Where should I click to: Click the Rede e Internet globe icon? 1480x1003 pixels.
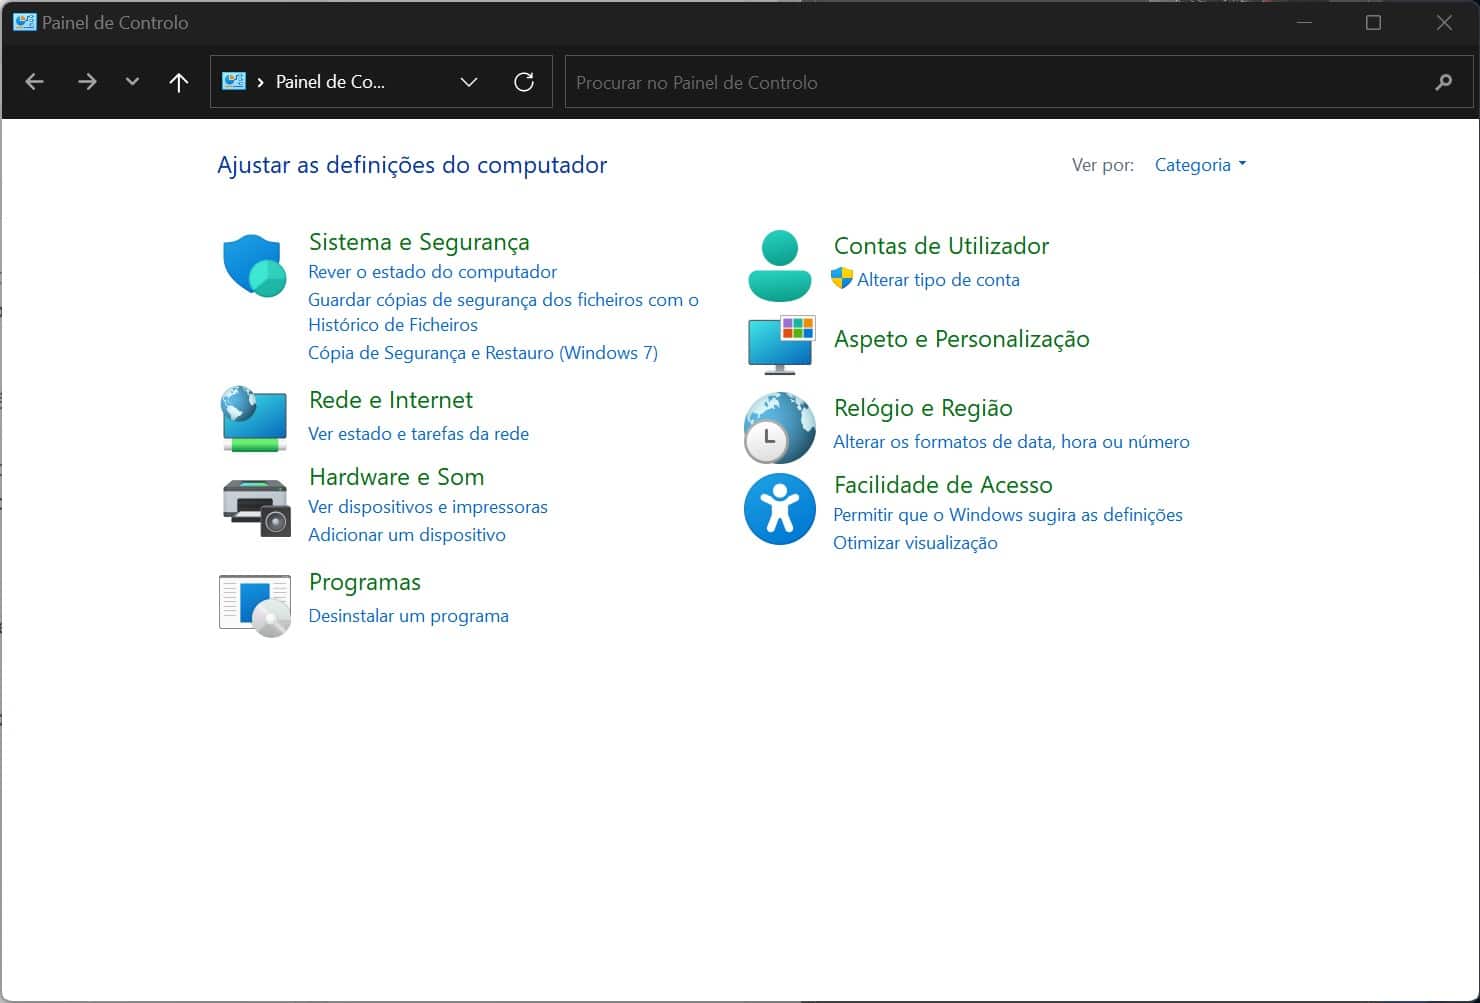(x=254, y=418)
